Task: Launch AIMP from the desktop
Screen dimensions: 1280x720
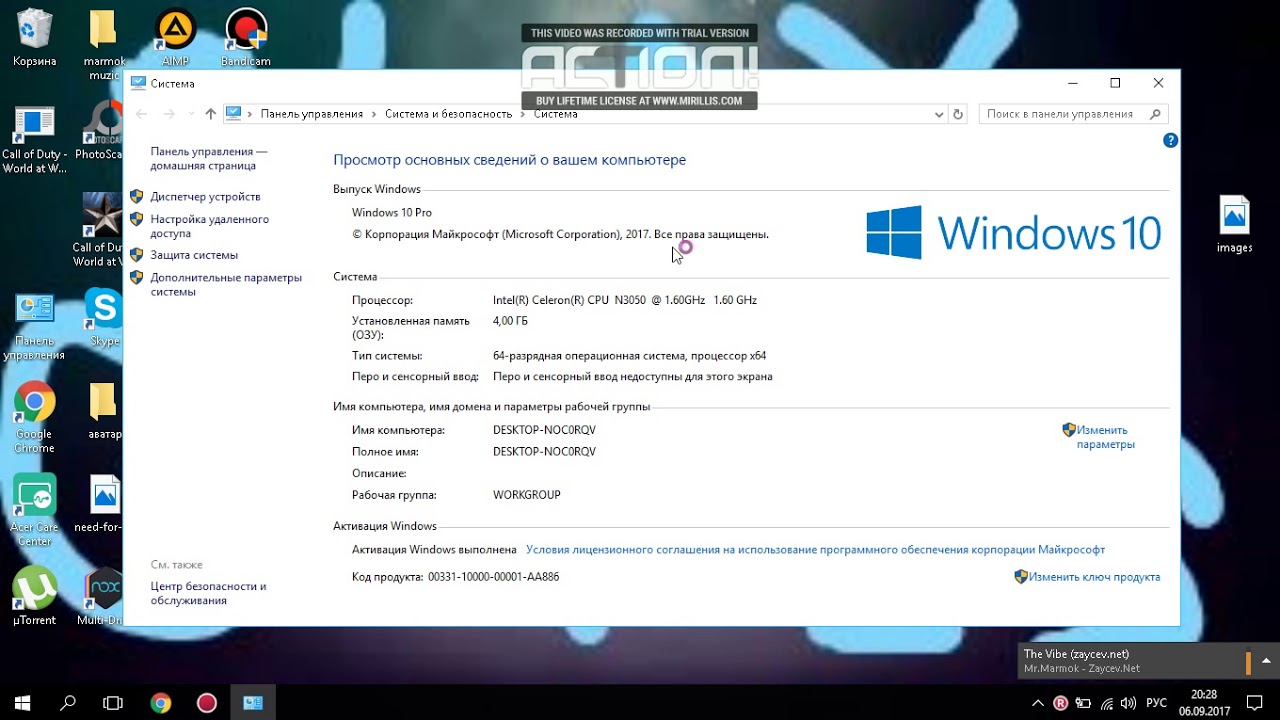Action: (x=175, y=38)
